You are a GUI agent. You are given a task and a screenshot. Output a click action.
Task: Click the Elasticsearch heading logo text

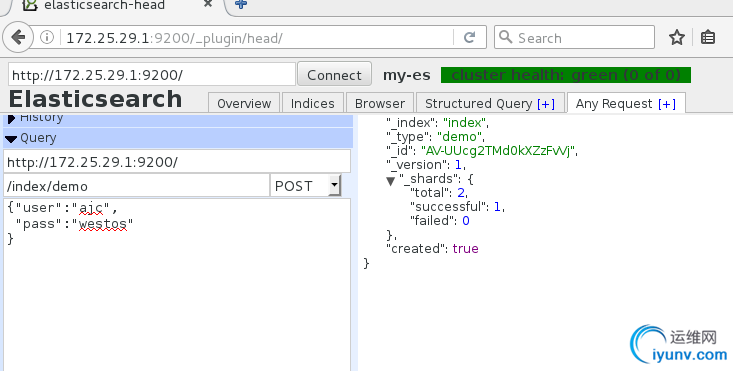[x=95, y=99]
